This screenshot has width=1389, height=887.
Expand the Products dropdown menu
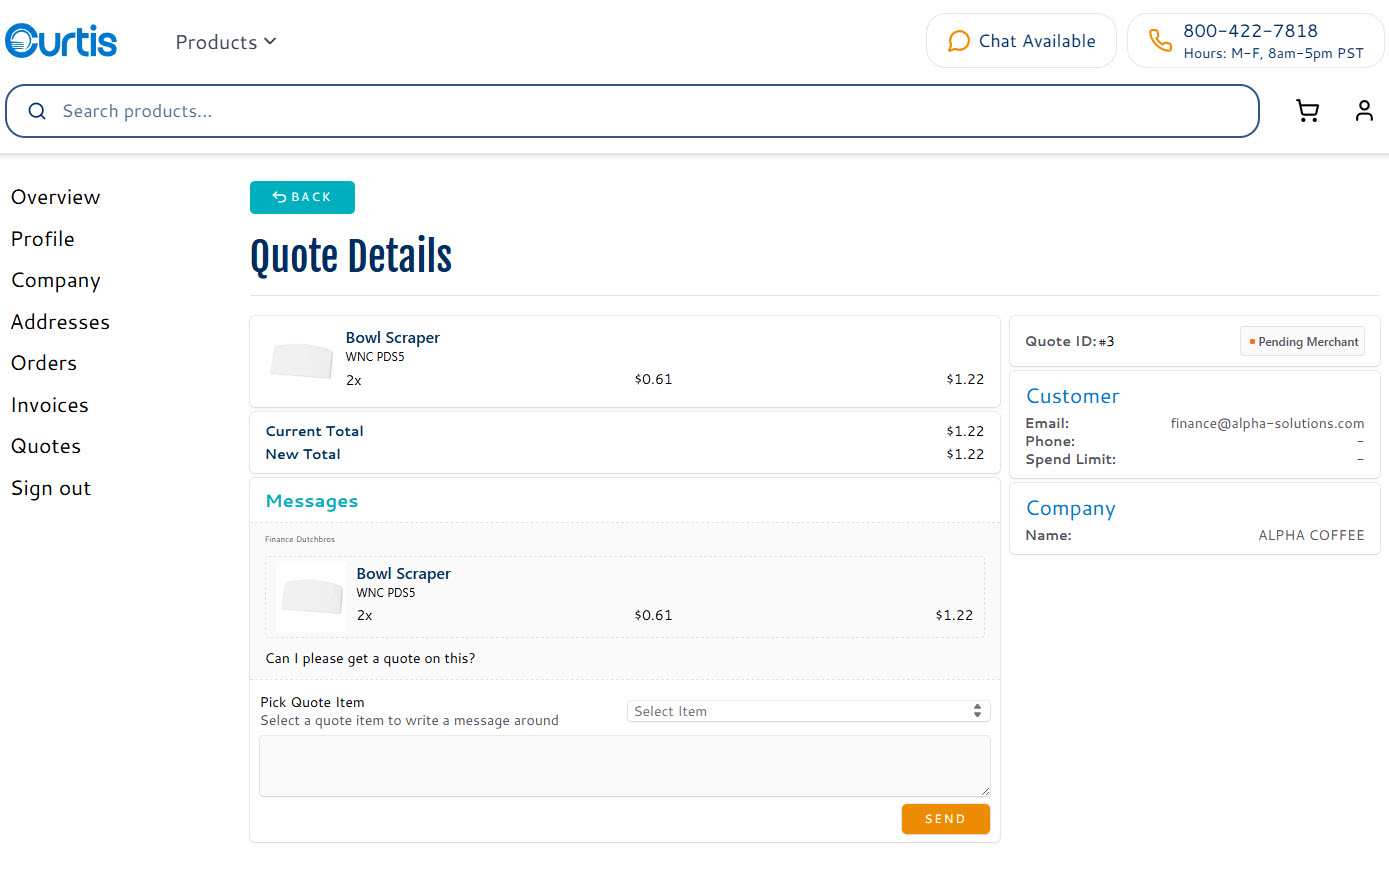225,42
